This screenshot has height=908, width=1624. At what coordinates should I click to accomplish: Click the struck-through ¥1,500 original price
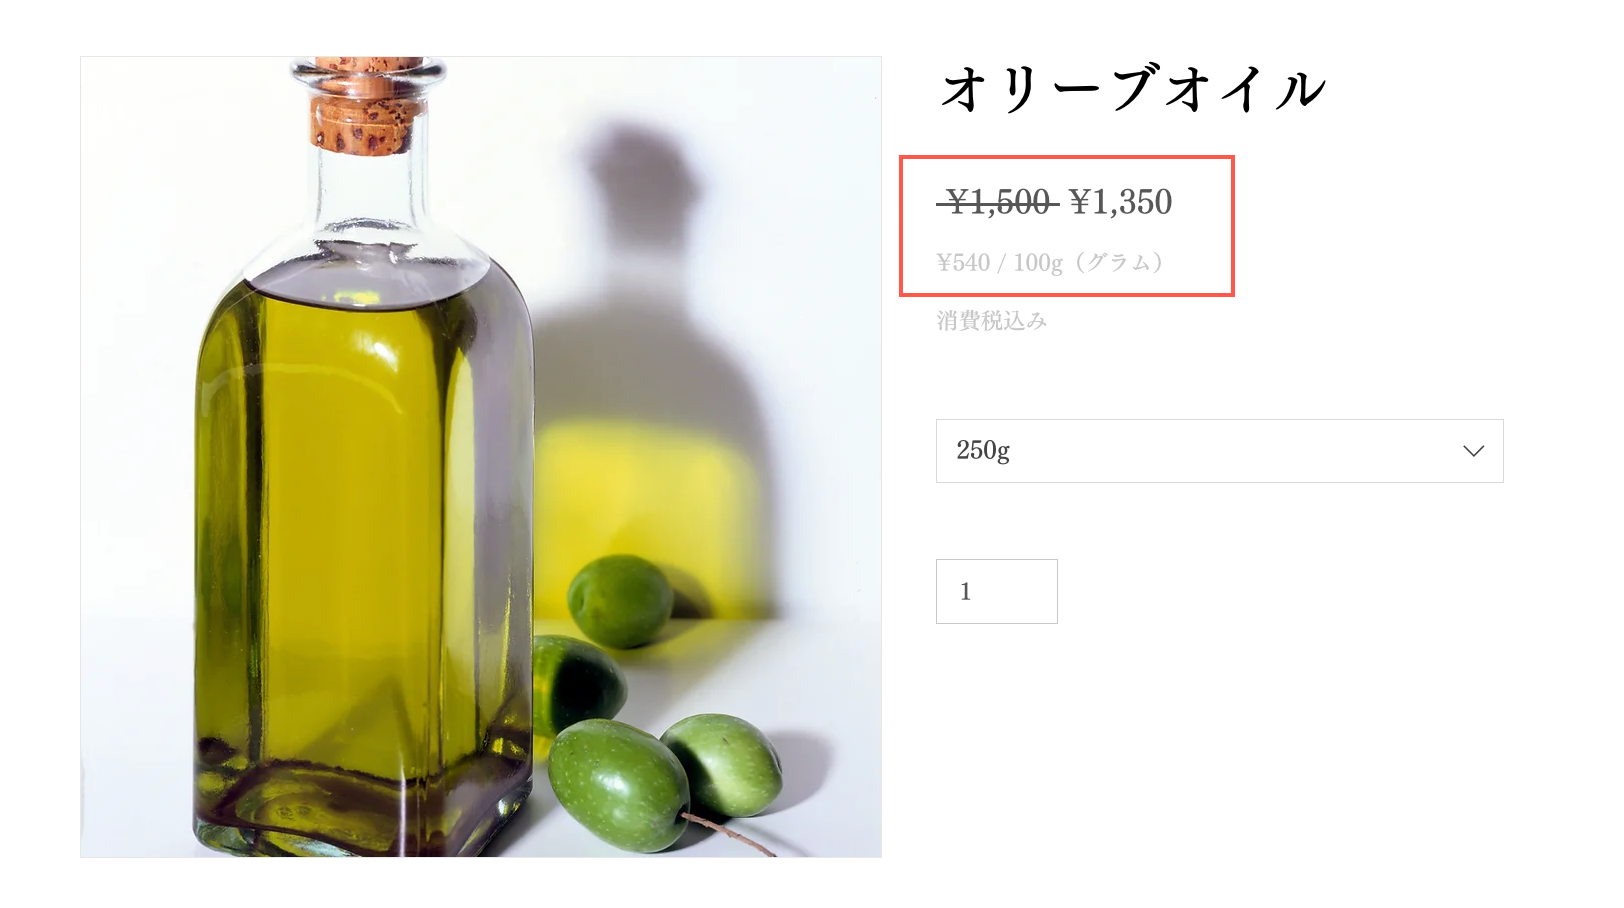click(998, 203)
